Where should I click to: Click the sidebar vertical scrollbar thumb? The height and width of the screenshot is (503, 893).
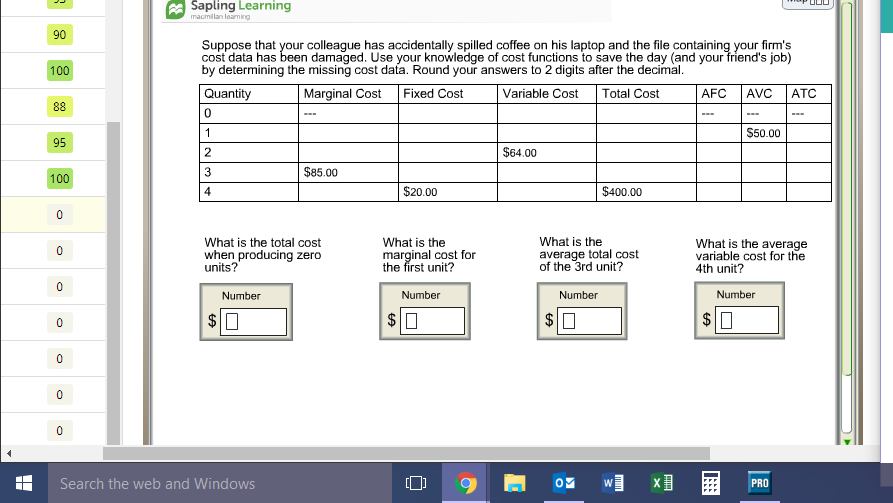[x=113, y=283]
